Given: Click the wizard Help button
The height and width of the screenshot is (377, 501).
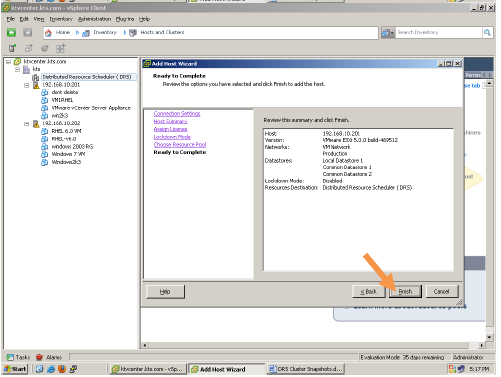Looking at the screenshot, I should (x=165, y=292).
